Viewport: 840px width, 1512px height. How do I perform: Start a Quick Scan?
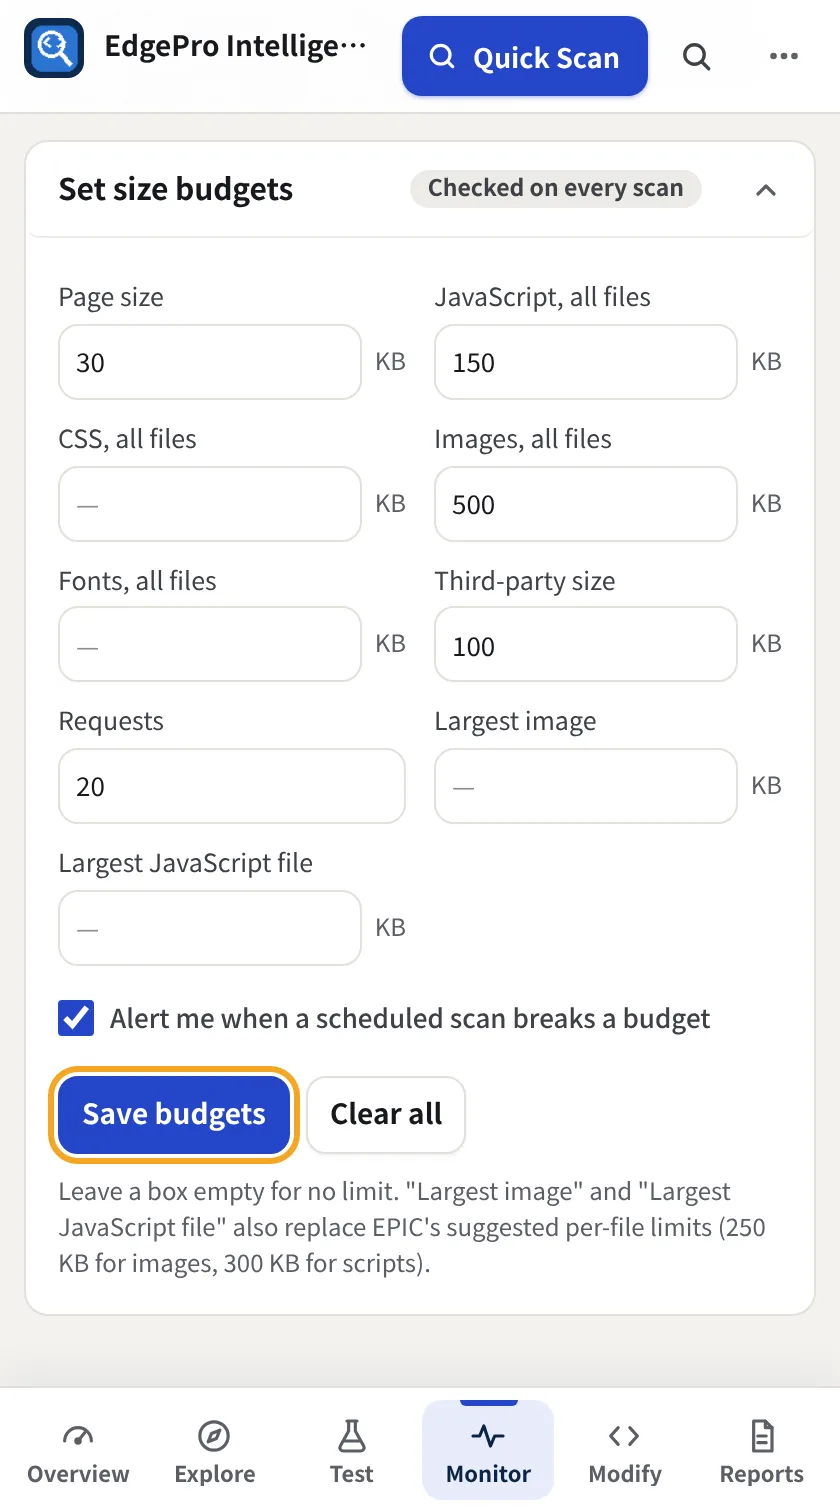pyautogui.click(x=525, y=57)
